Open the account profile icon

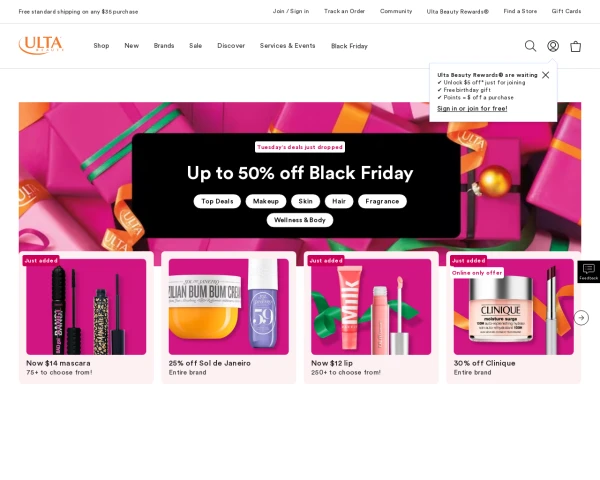(x=553, y=46)
